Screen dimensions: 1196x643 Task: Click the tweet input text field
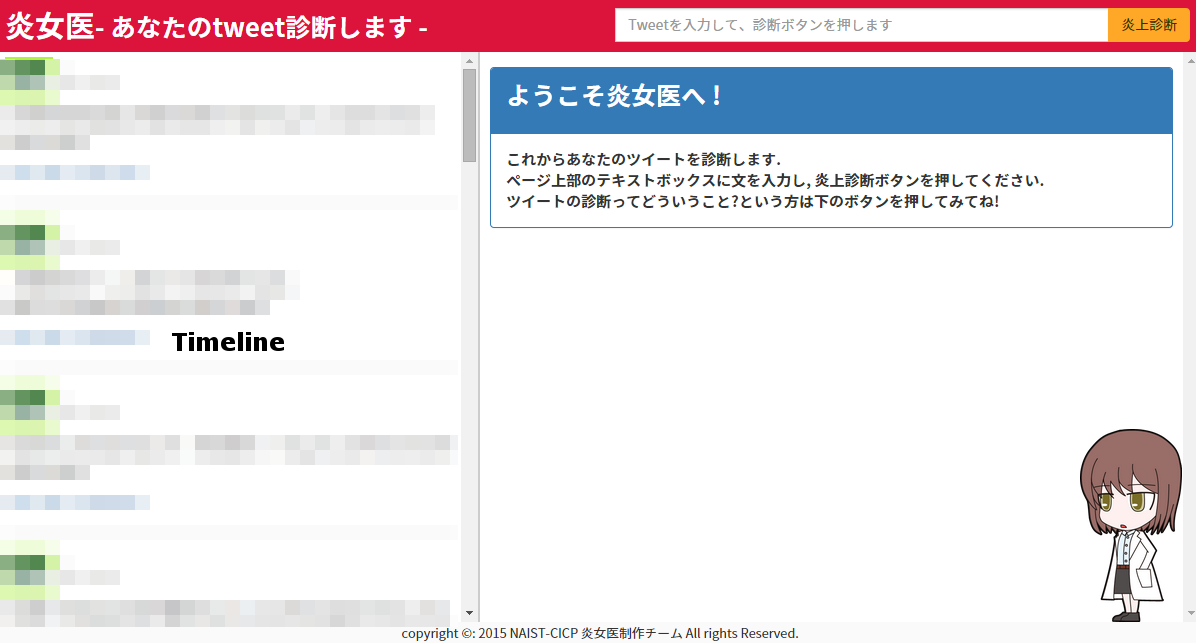coord(861,25)
